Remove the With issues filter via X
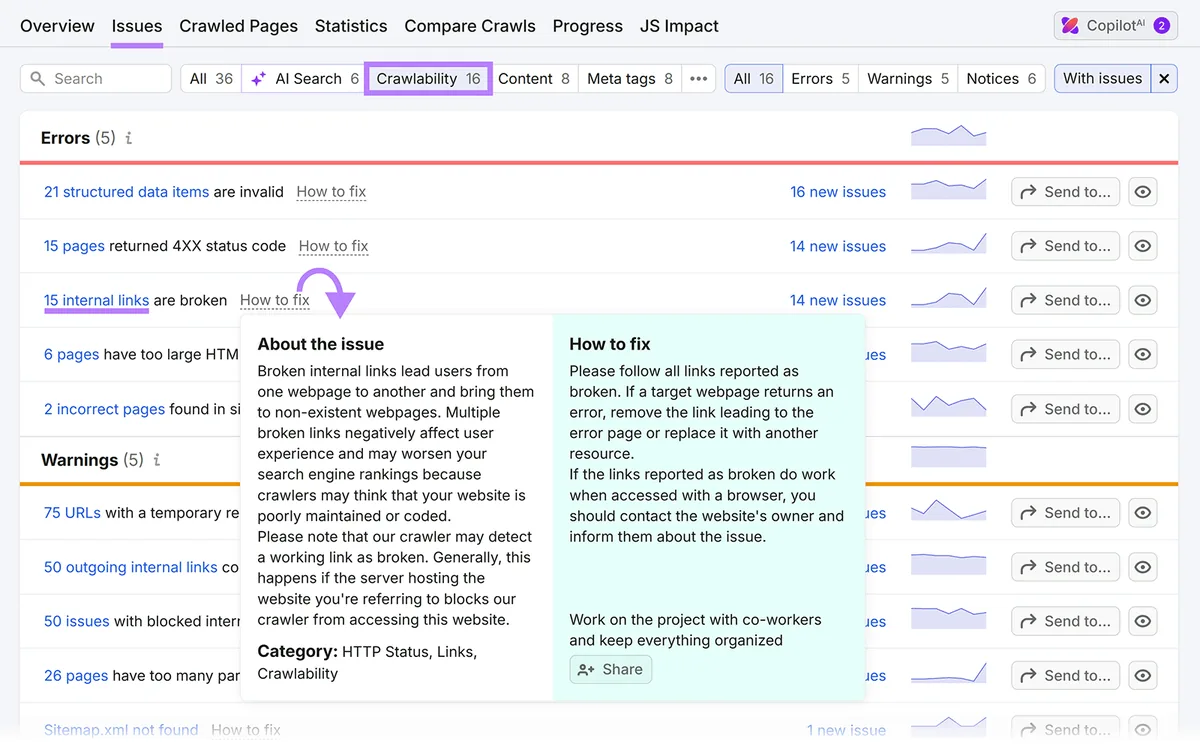This screenshot has height=753, width=1200. 1164,79
